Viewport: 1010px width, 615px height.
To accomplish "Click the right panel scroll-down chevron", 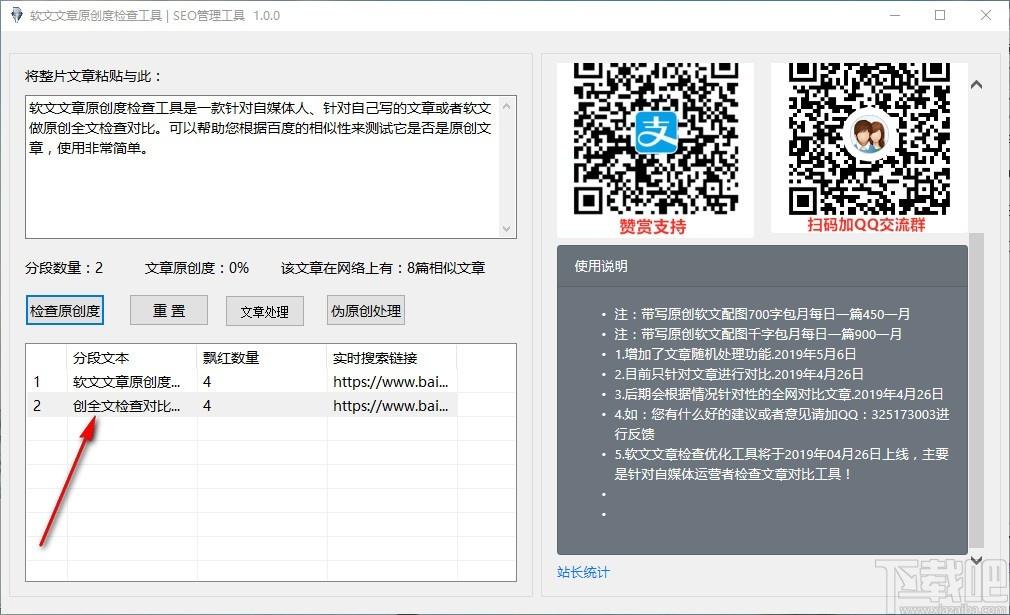I will click(x=977, y=560).
